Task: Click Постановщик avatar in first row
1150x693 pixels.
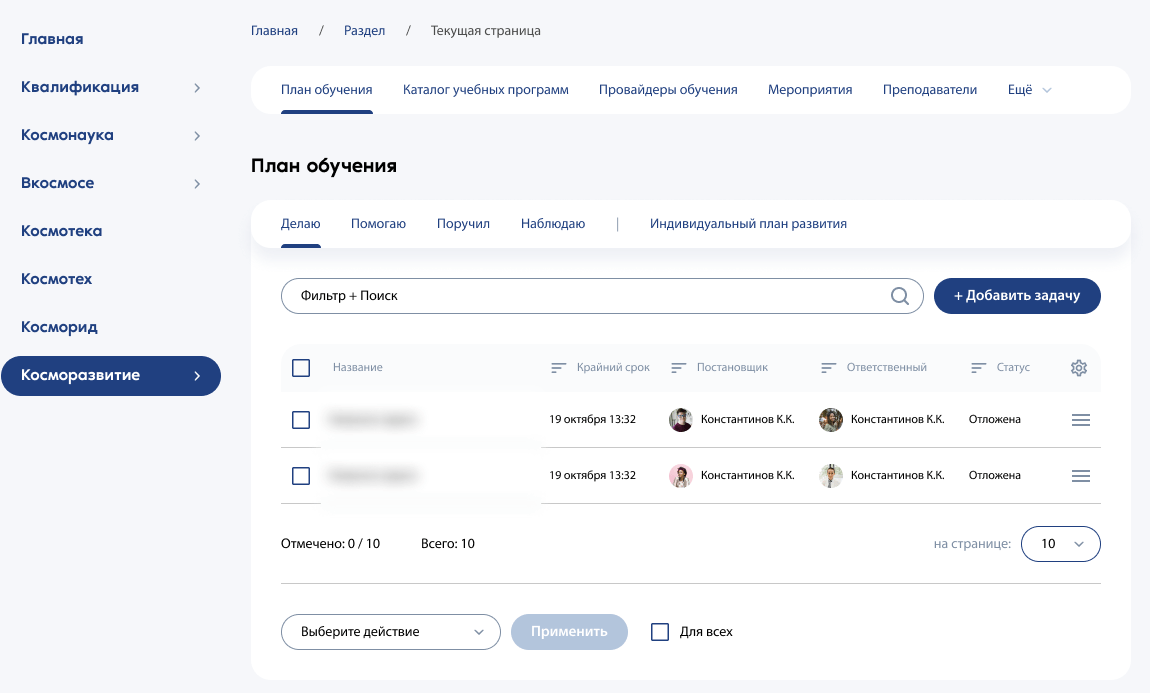Action: point(681,420)
